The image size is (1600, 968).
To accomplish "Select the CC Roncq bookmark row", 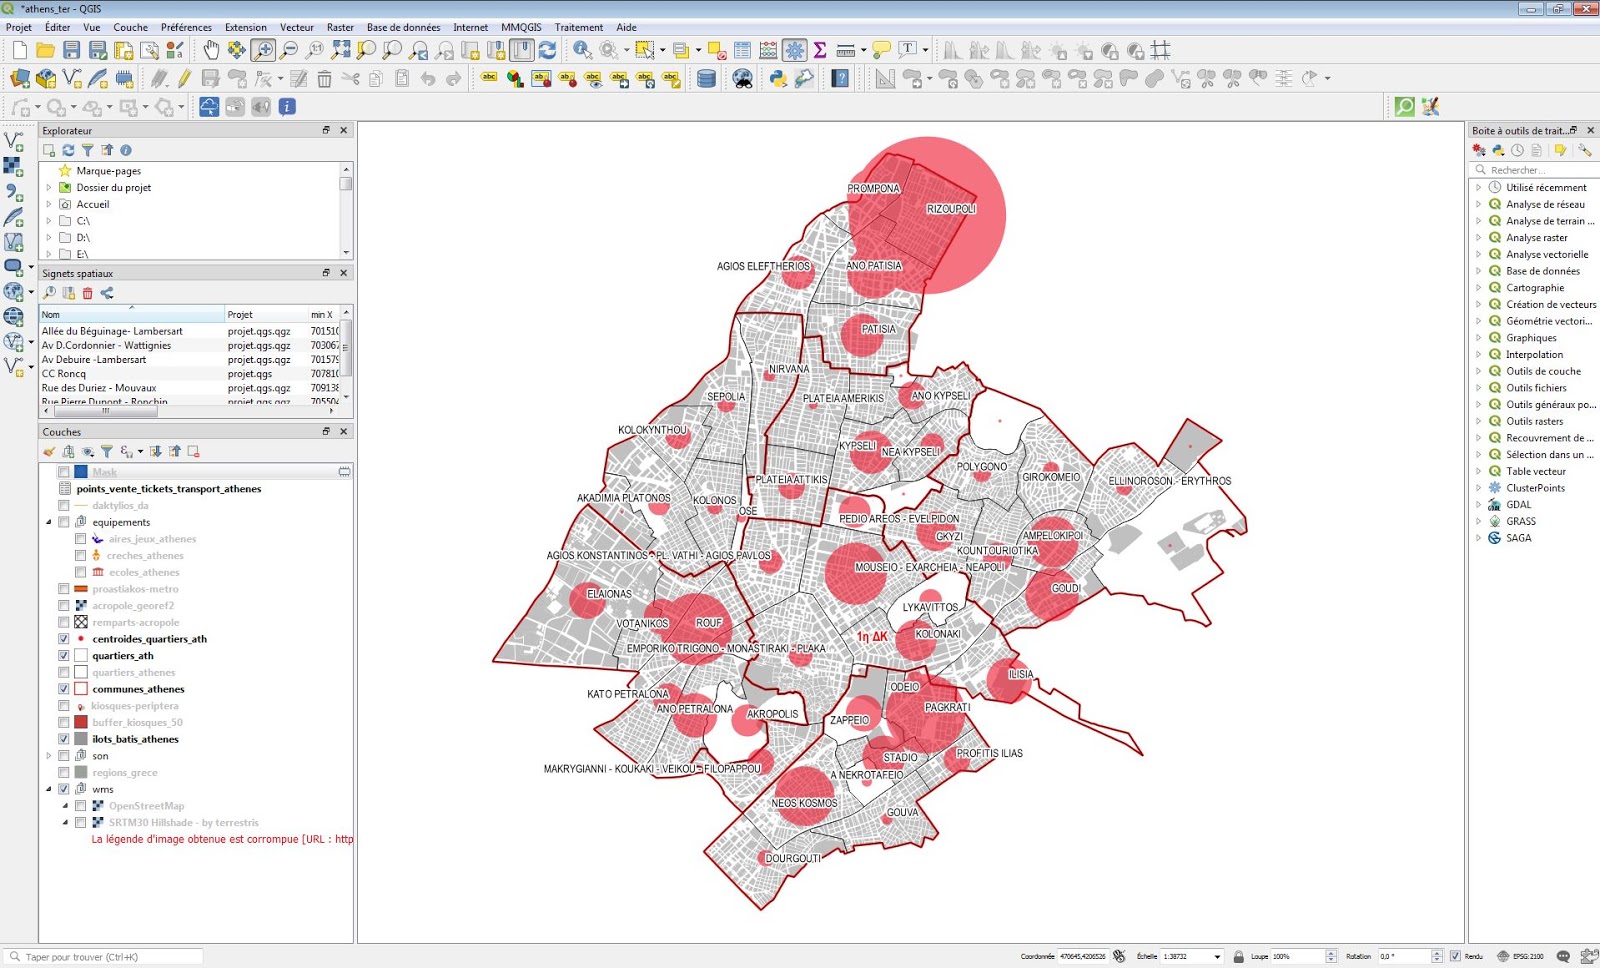I will tap(190, 374).
